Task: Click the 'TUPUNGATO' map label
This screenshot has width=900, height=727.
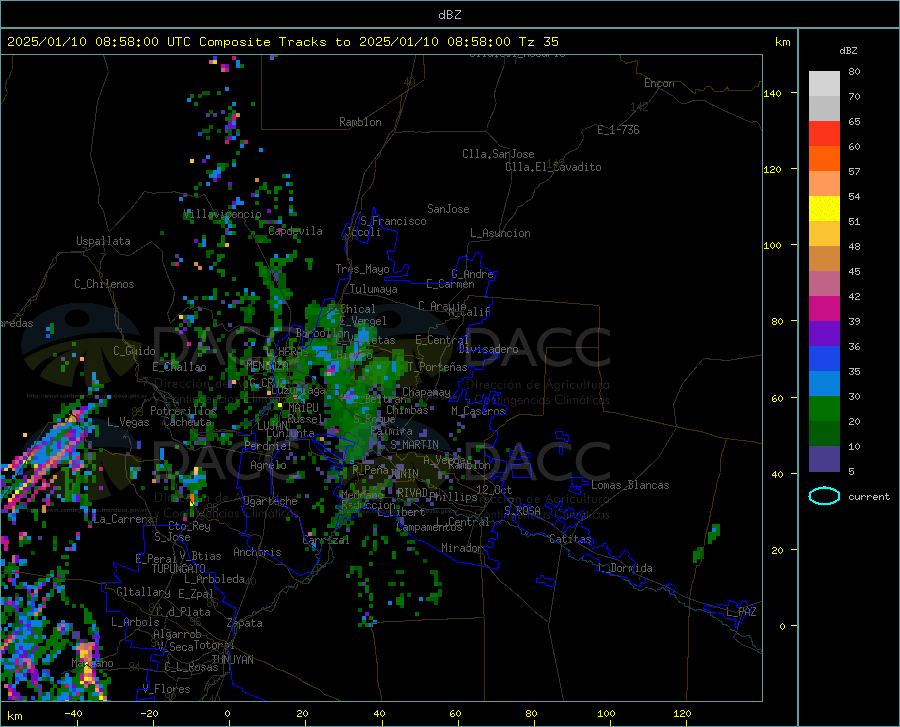Action: (x=179, y=569)
